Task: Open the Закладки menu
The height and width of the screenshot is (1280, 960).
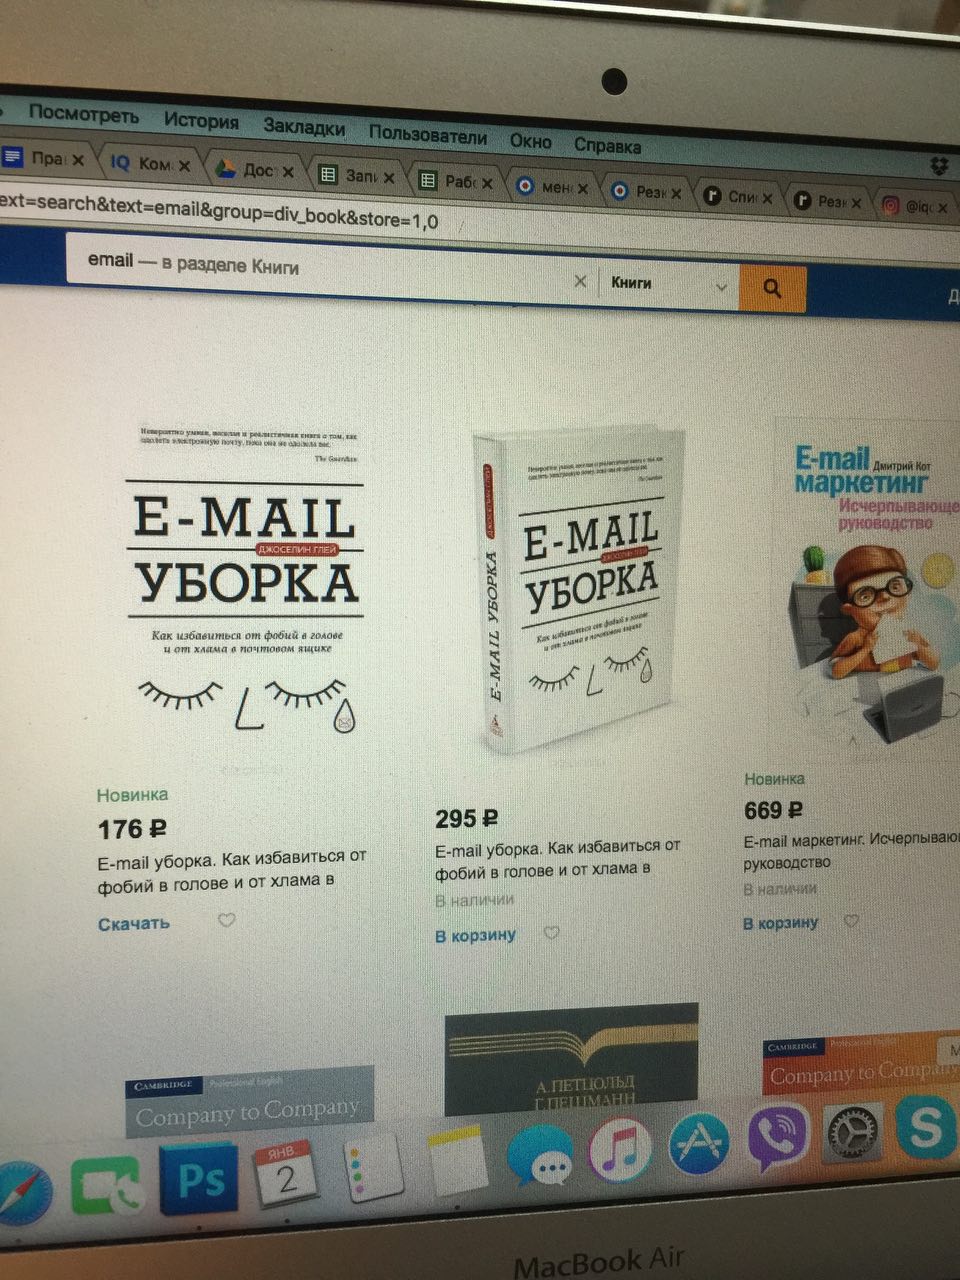Action: [x=304, y=126]
